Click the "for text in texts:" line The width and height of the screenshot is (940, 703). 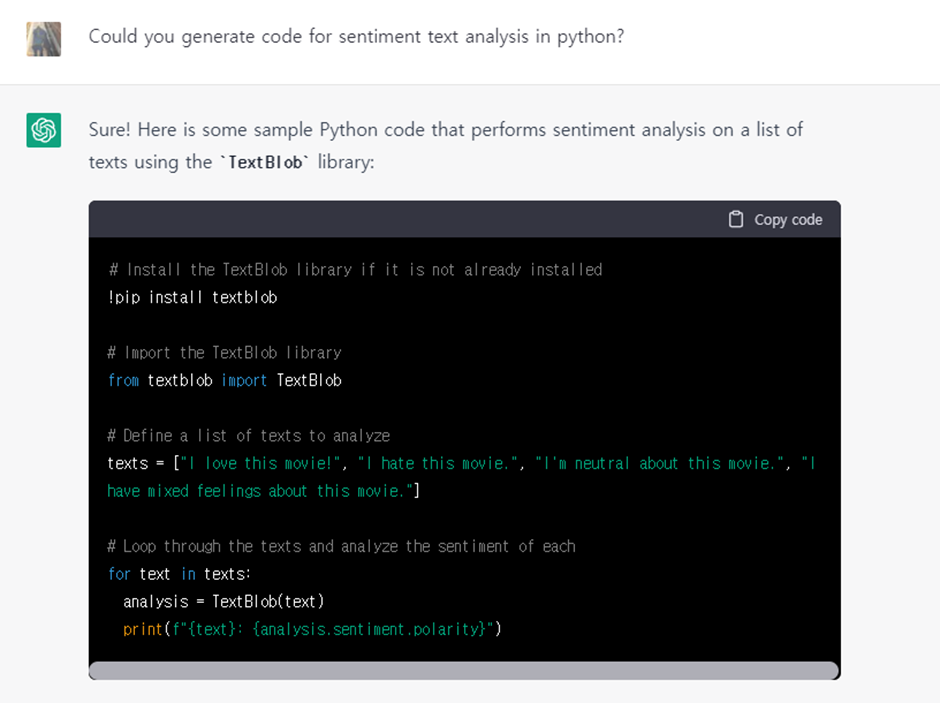pos(180,574)
